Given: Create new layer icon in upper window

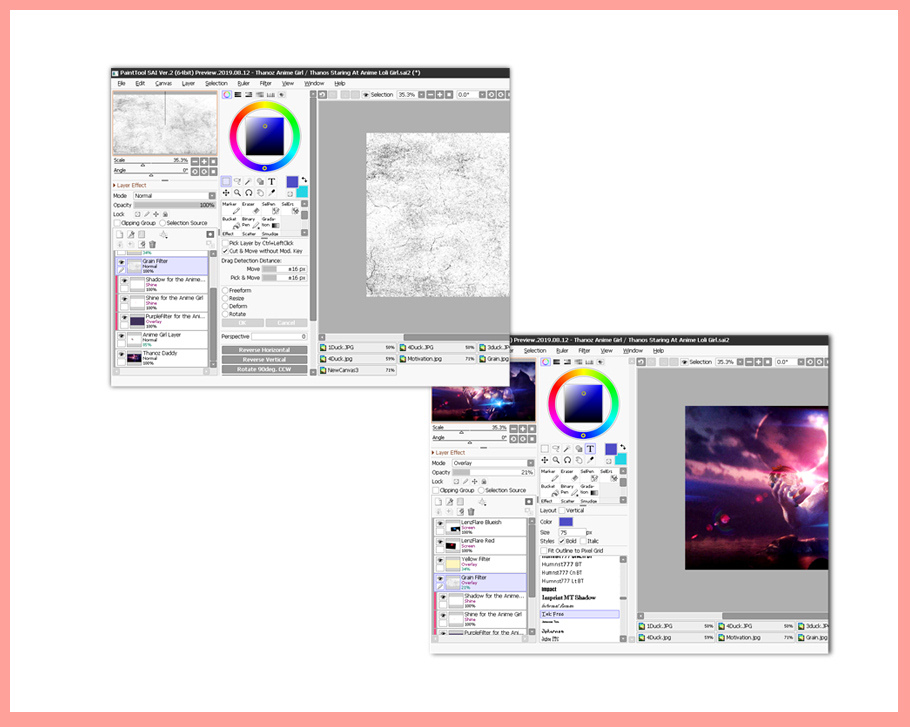Looking at the screenshot, I should tap(120, 234).
